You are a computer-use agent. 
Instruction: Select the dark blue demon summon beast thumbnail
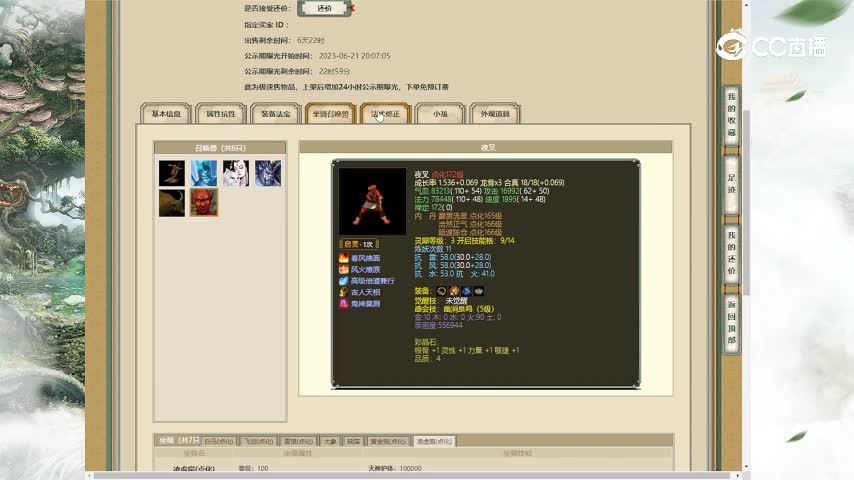[268, 173]
